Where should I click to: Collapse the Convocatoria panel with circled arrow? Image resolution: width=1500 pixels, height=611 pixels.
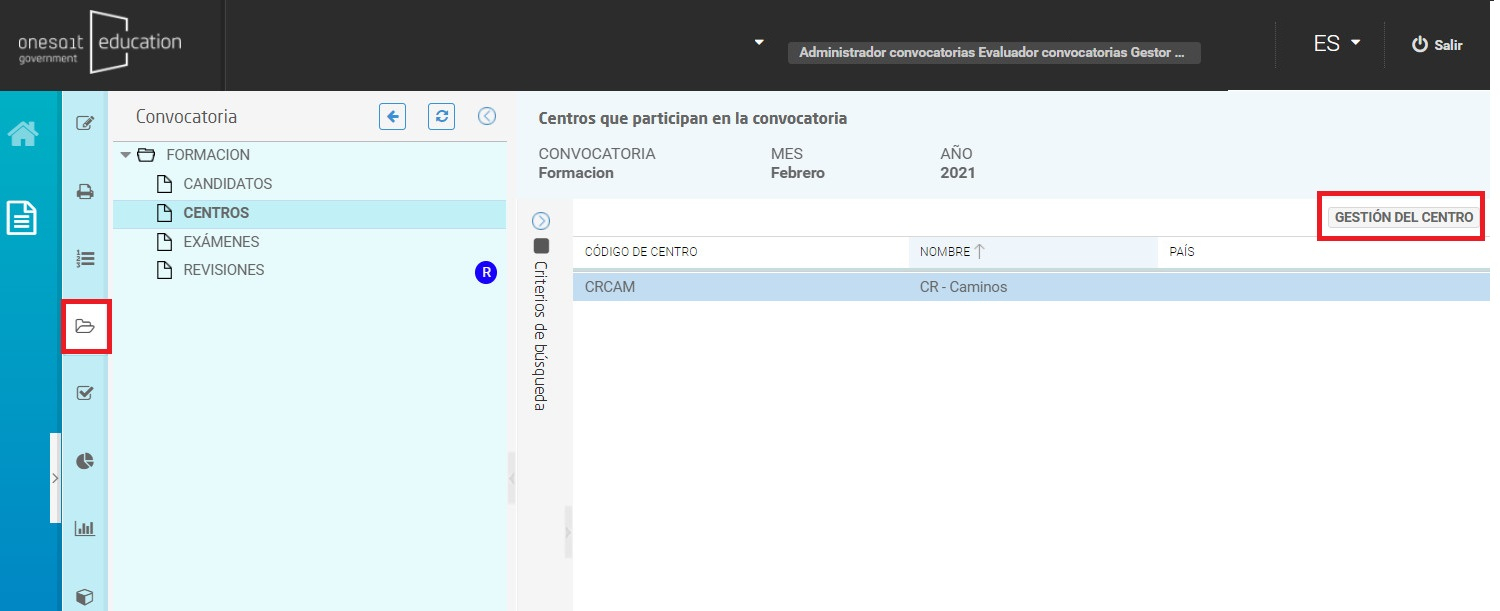pyautogui.click(x=487, y=117)
